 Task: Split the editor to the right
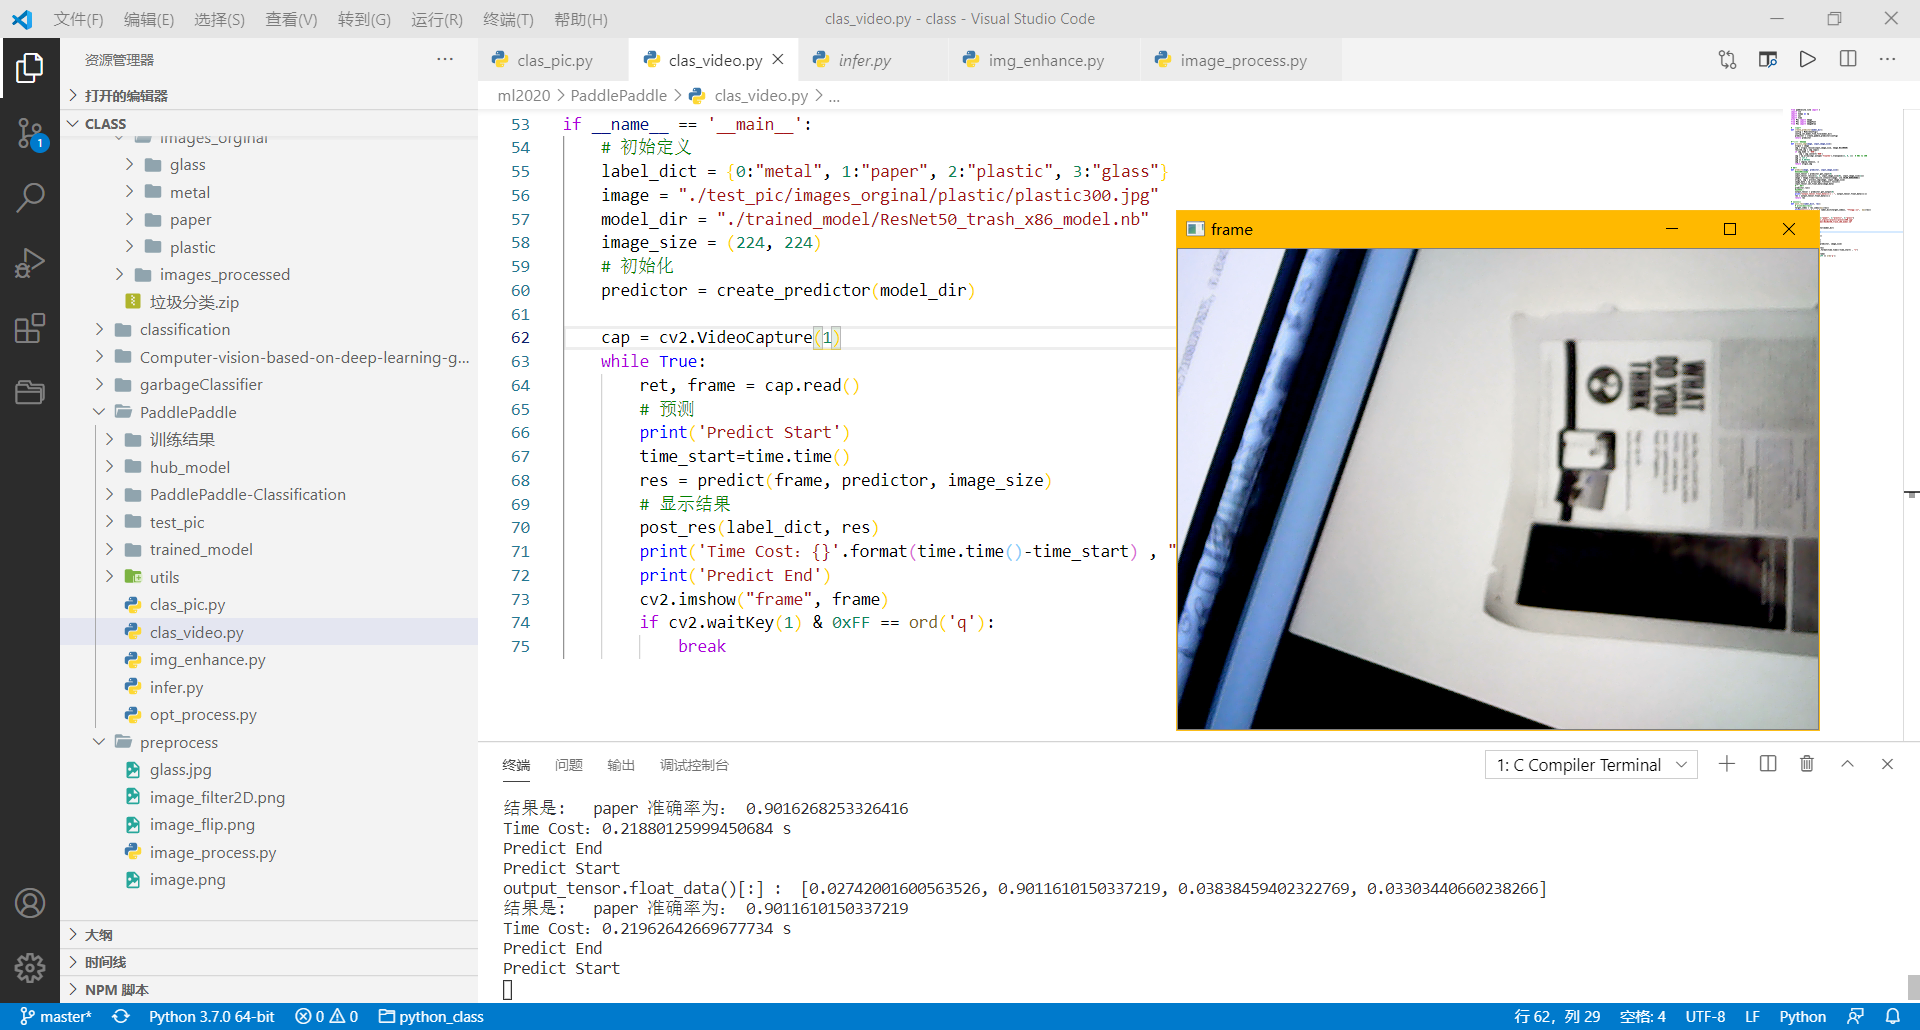(1848, 60)
